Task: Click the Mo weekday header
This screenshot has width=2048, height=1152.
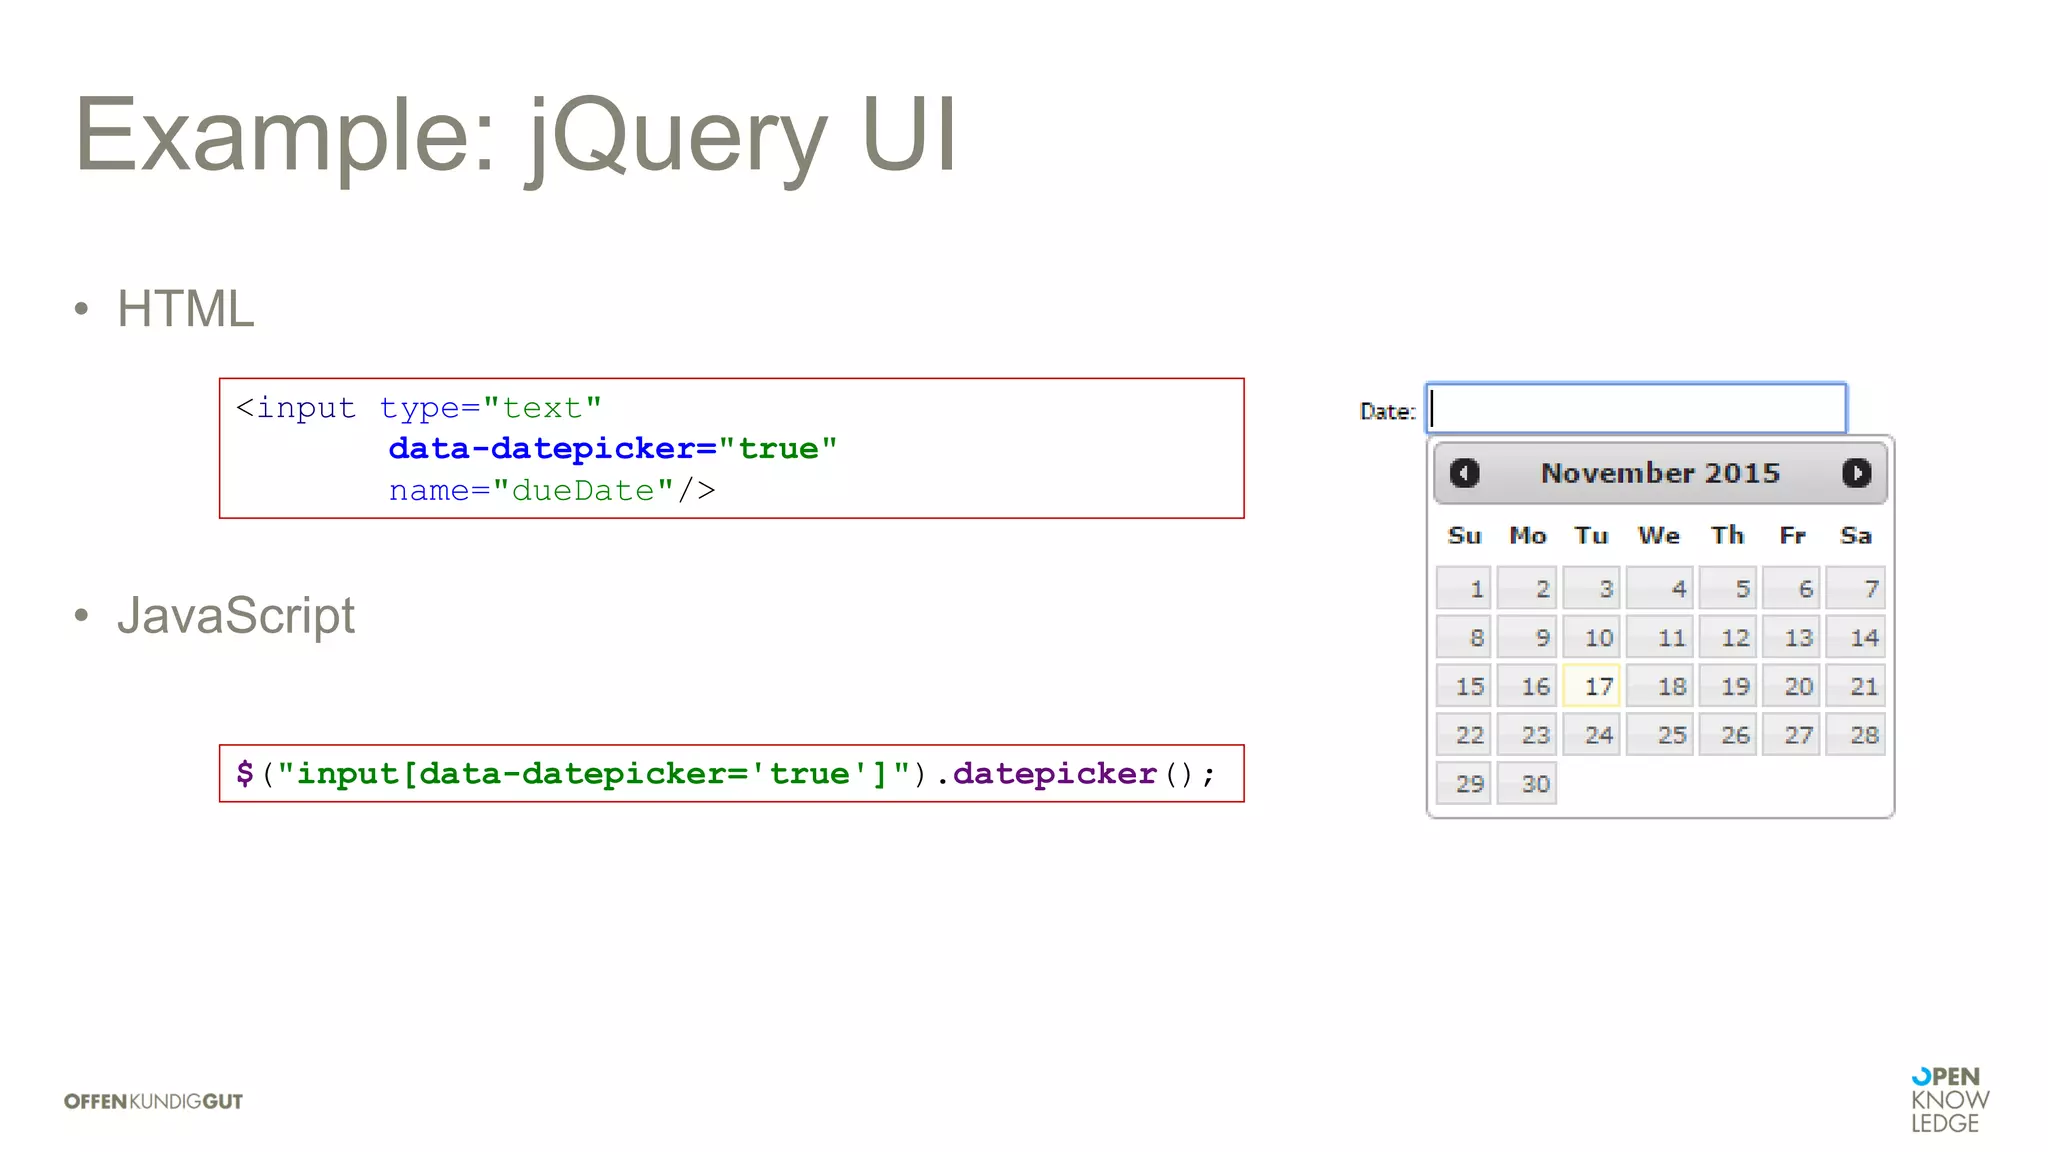Action: [1527, 535]
